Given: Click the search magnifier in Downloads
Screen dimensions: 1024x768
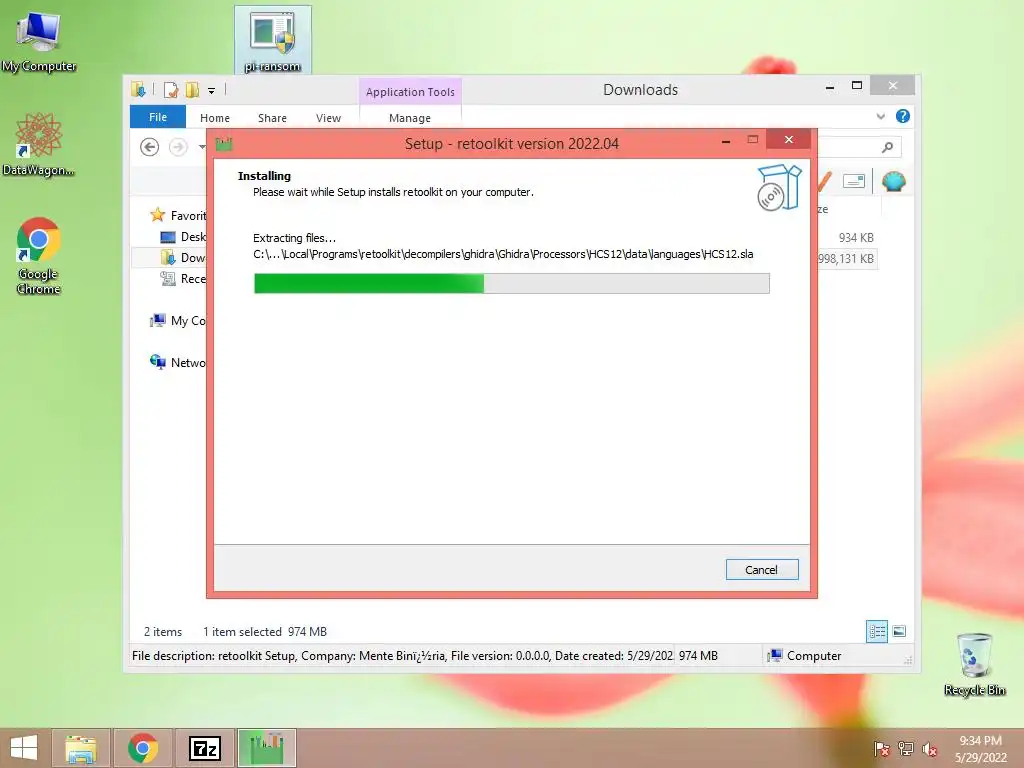Looking at the screenshot, I should pyautogui.click(x=887, y=147).
